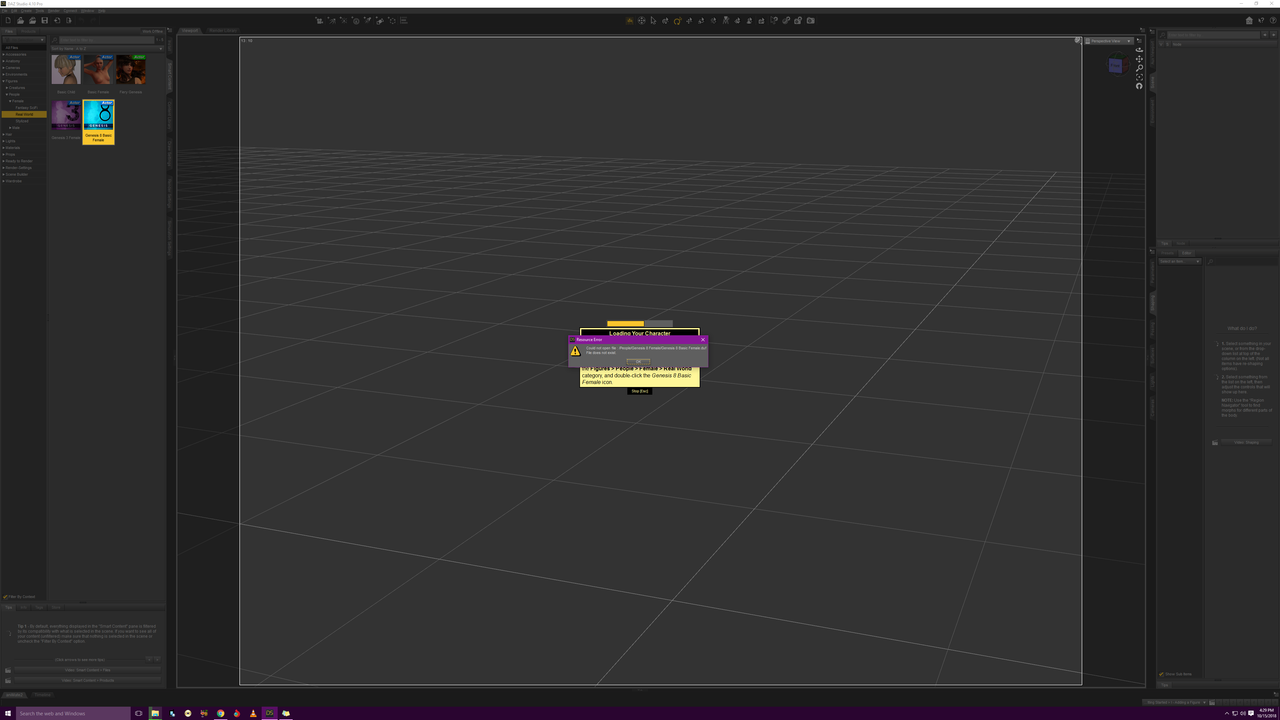This screenshot has width=1280, height=720.
Task: Select the Genesis 3 Female thumbnail
Action: click(66, 115)
